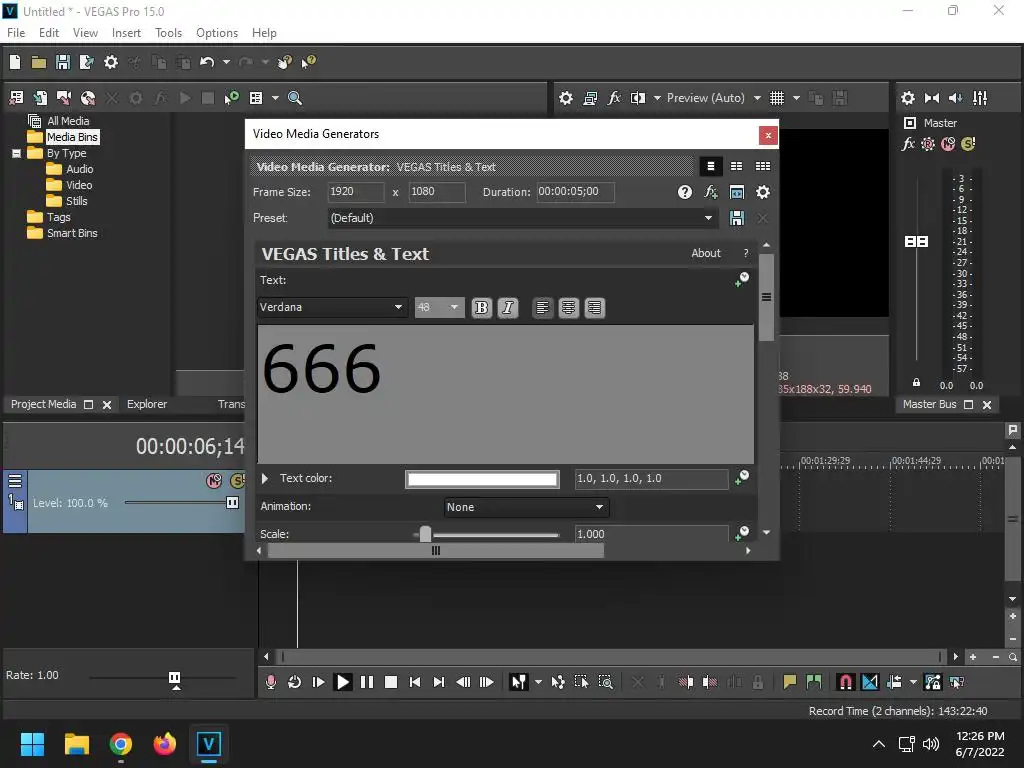Open the Undo history dropdown arrow

226,62
